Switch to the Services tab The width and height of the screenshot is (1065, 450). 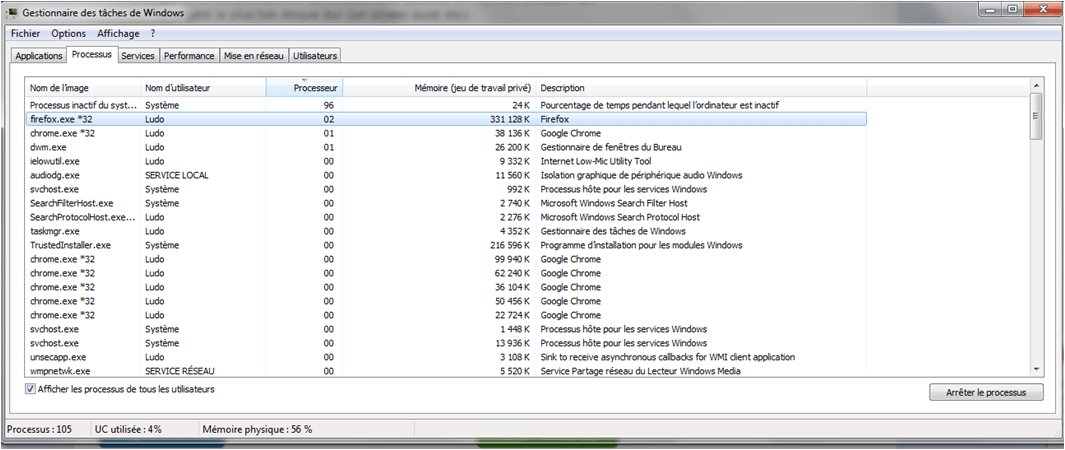click(x=137, y=56)
